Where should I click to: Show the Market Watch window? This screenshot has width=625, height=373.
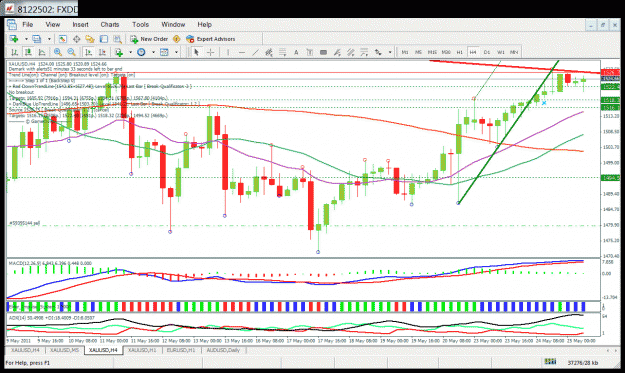[63, 39]
